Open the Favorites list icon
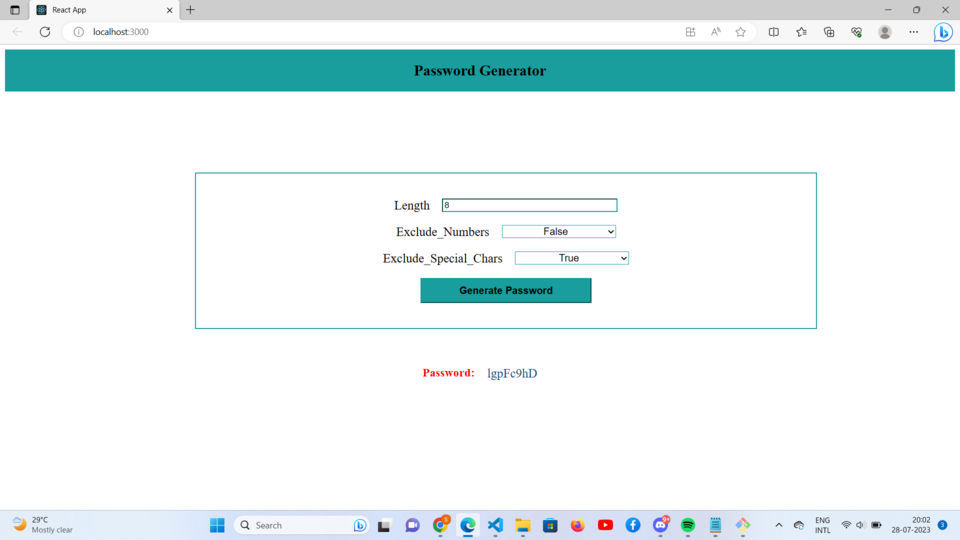 click(801, 32)
